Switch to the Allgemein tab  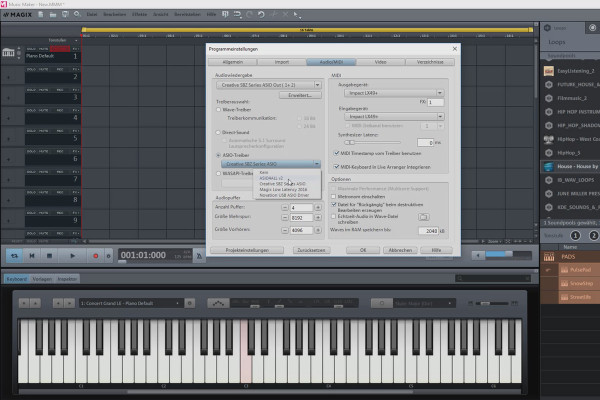click(233, 62)
